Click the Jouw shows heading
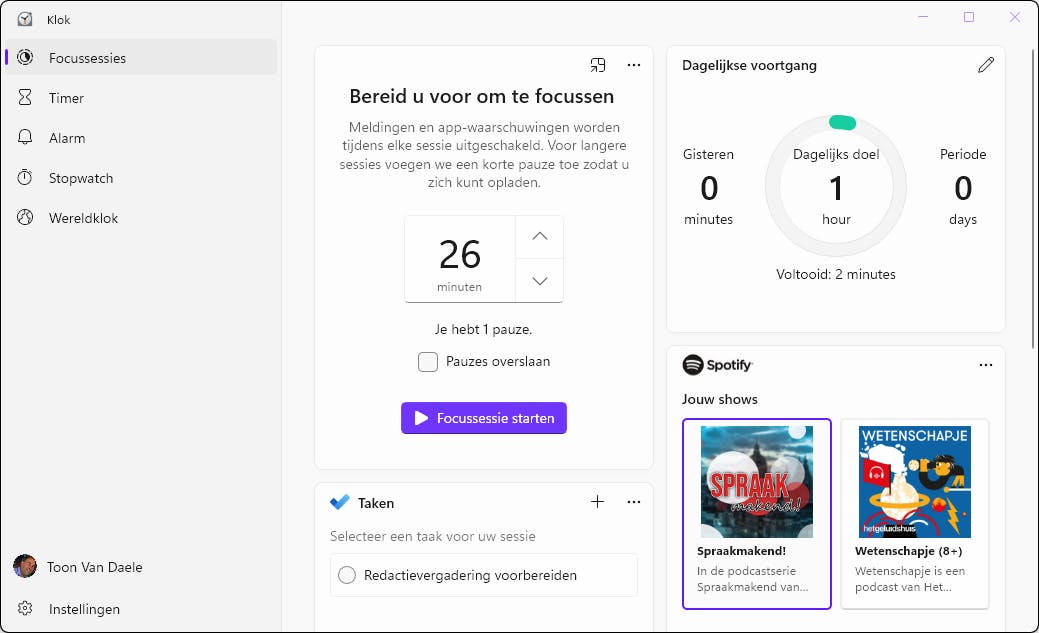Screen dimensions: 1039x633 720,399
